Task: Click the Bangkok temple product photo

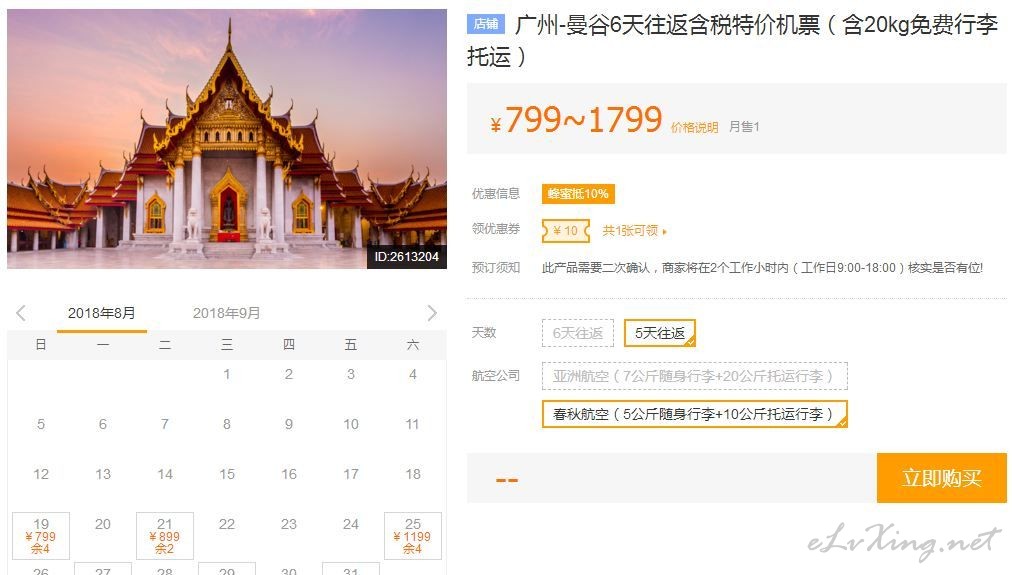Action: [x=227, y=139]
